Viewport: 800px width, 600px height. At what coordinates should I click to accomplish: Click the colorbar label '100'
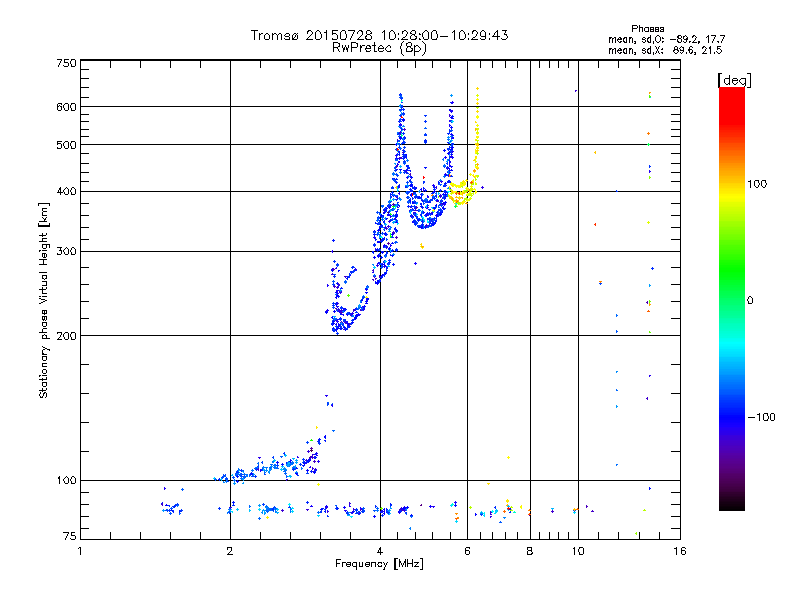pos(757,184)
